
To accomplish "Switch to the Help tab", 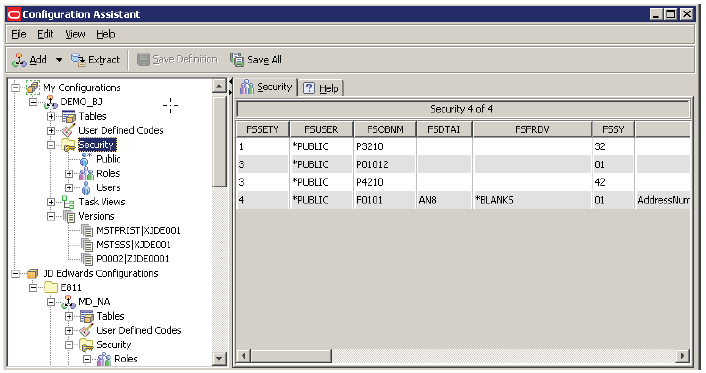I will 321,88.
